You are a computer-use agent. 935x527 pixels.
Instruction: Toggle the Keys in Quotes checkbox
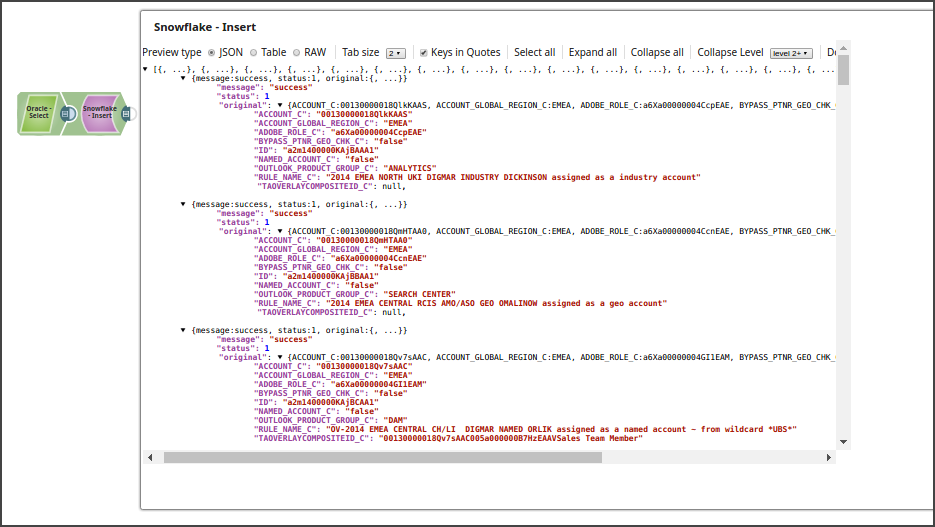[x=424, y=53]
